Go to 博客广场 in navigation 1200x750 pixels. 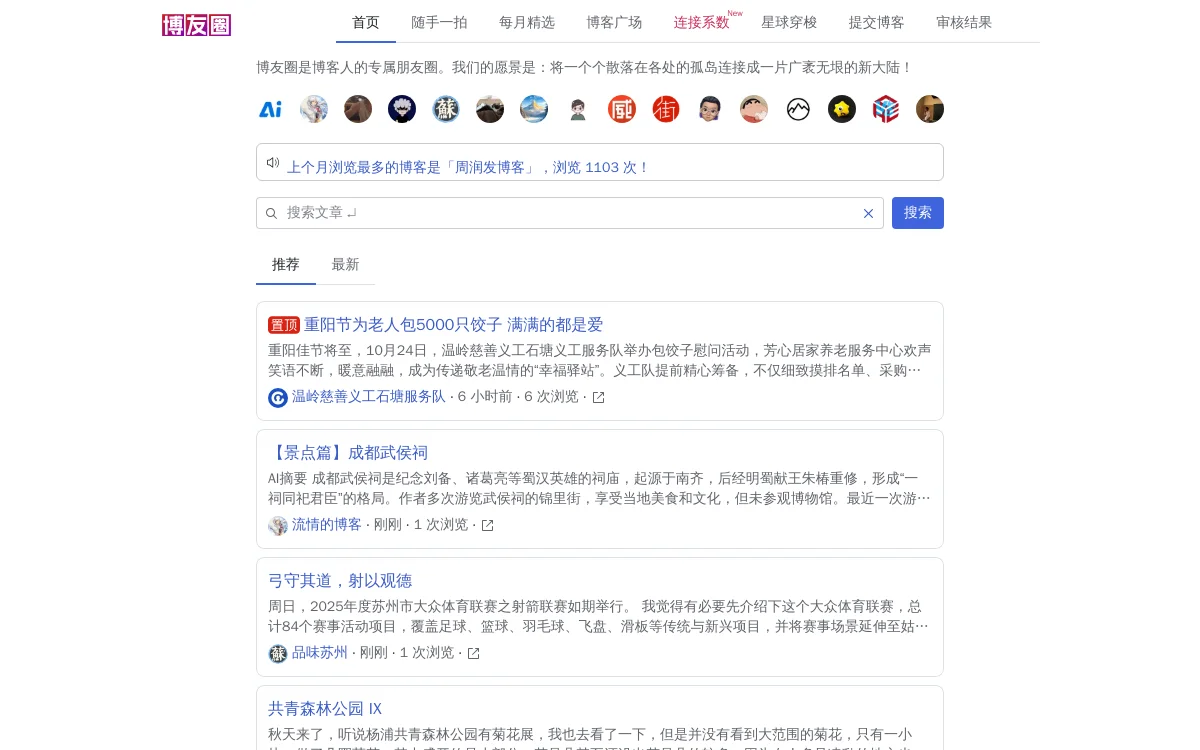click(x=614, y=22)
